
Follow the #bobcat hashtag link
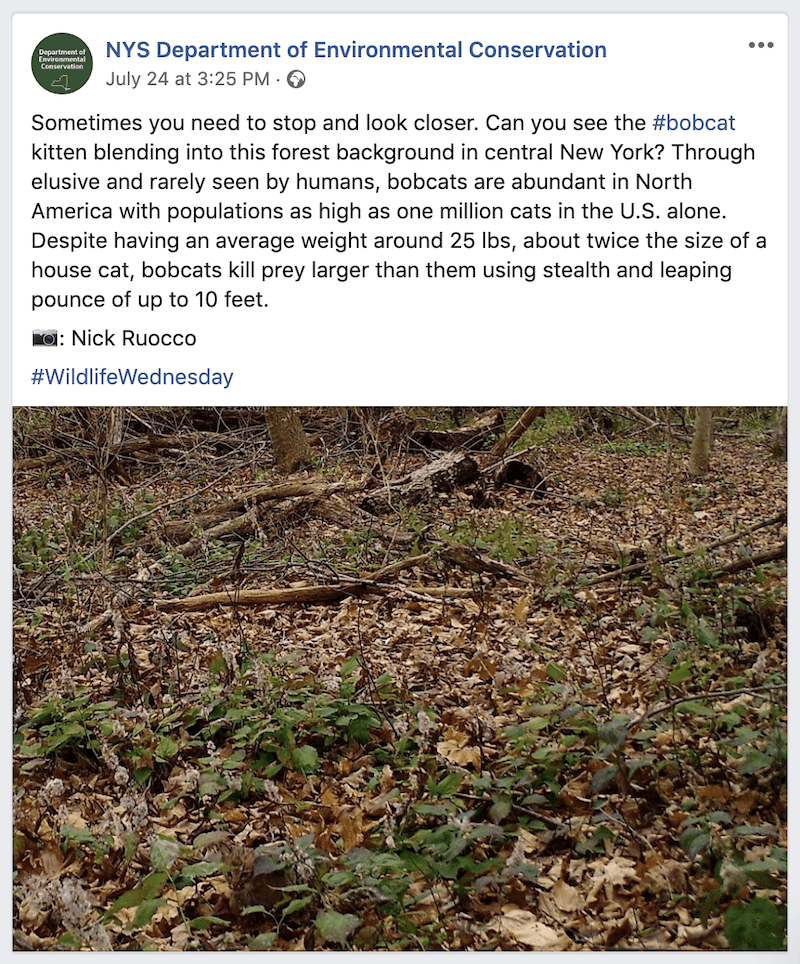tap(693, 123)
